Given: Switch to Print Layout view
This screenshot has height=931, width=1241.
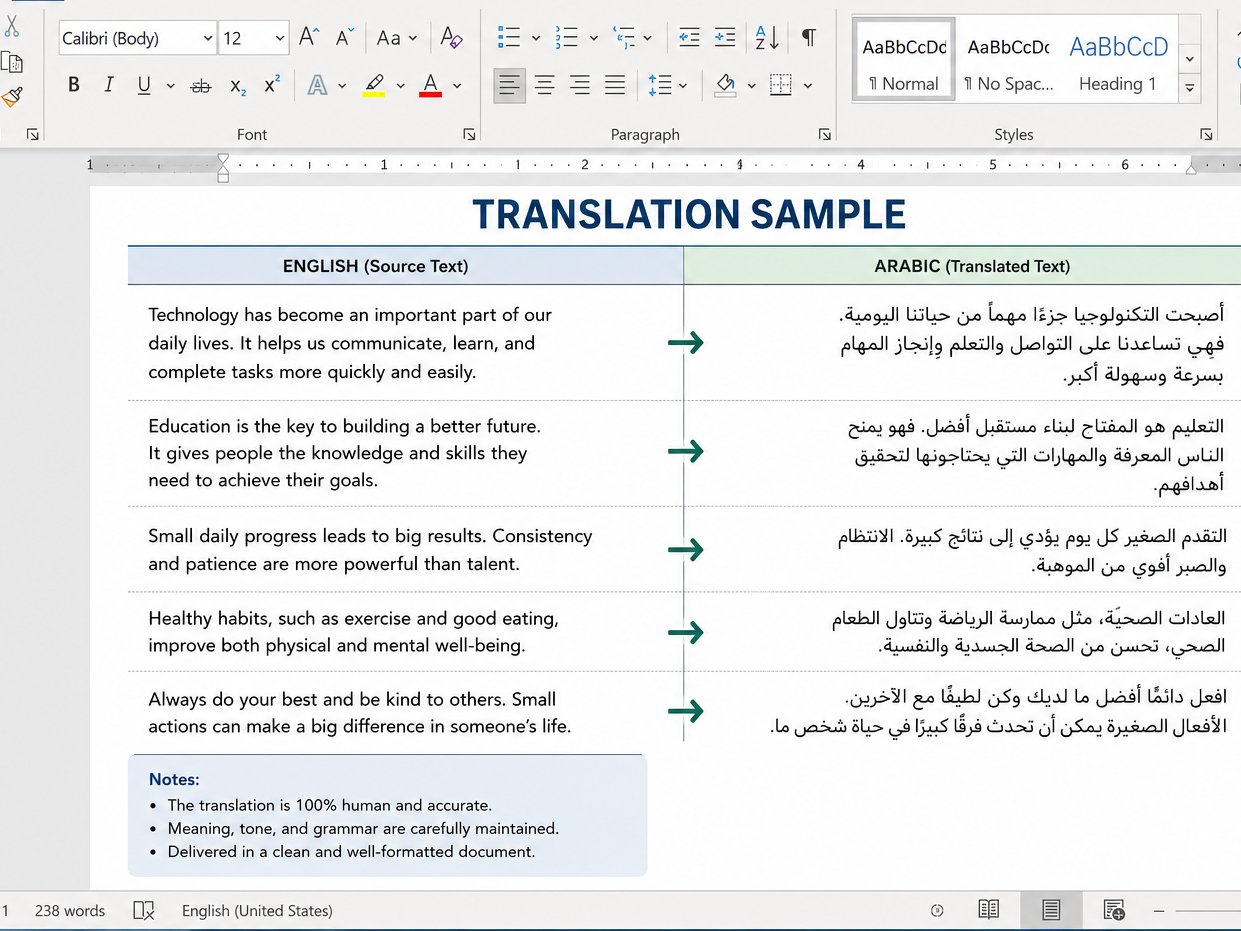Looking at the screenshot, I should 1051,909.
